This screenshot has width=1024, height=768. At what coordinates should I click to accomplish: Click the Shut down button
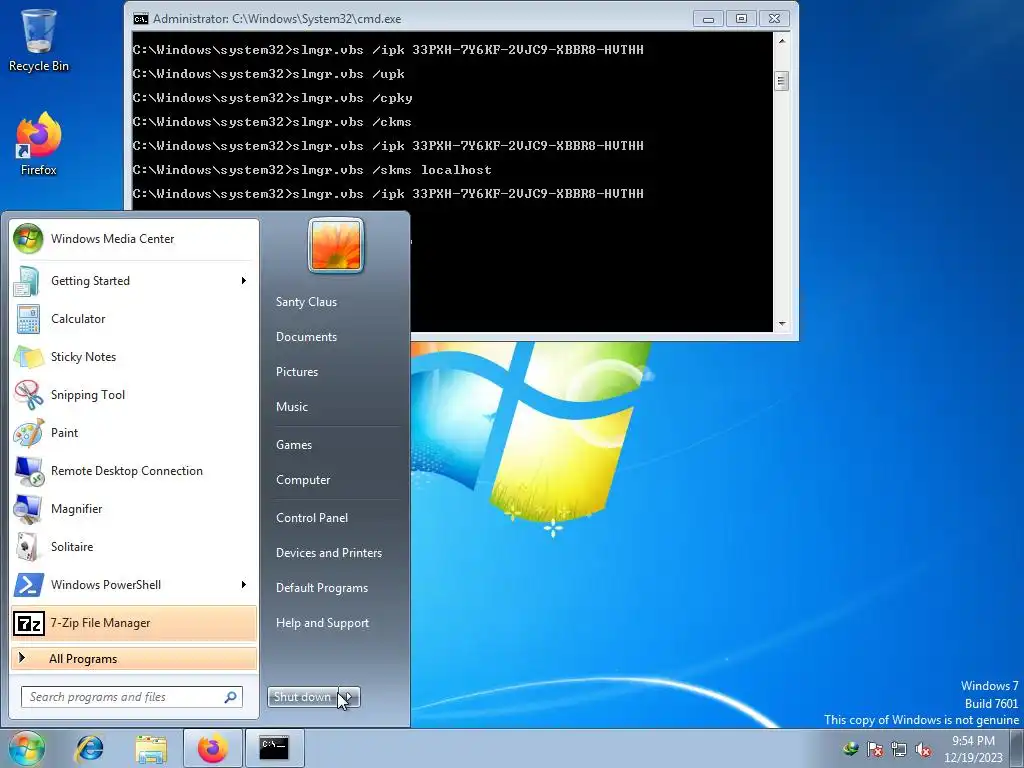tap(304, 697)
